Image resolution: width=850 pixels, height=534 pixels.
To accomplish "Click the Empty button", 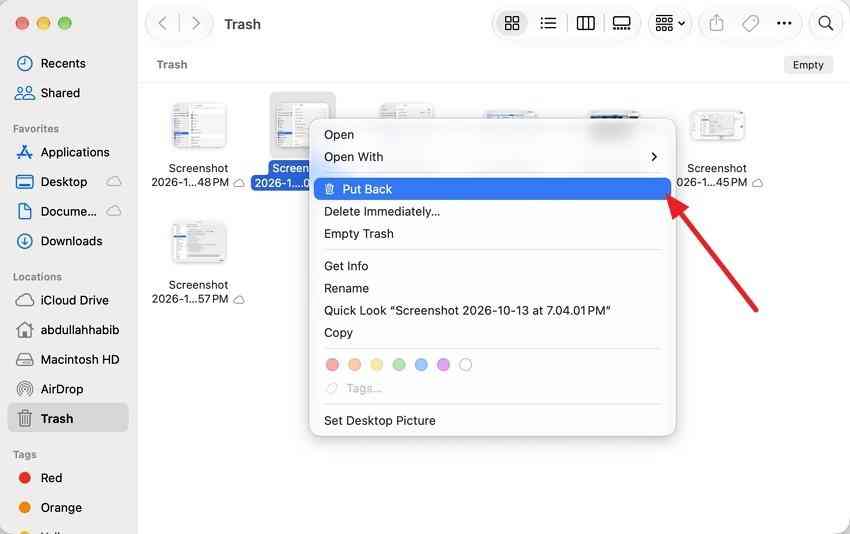I will tap(808, 65).
